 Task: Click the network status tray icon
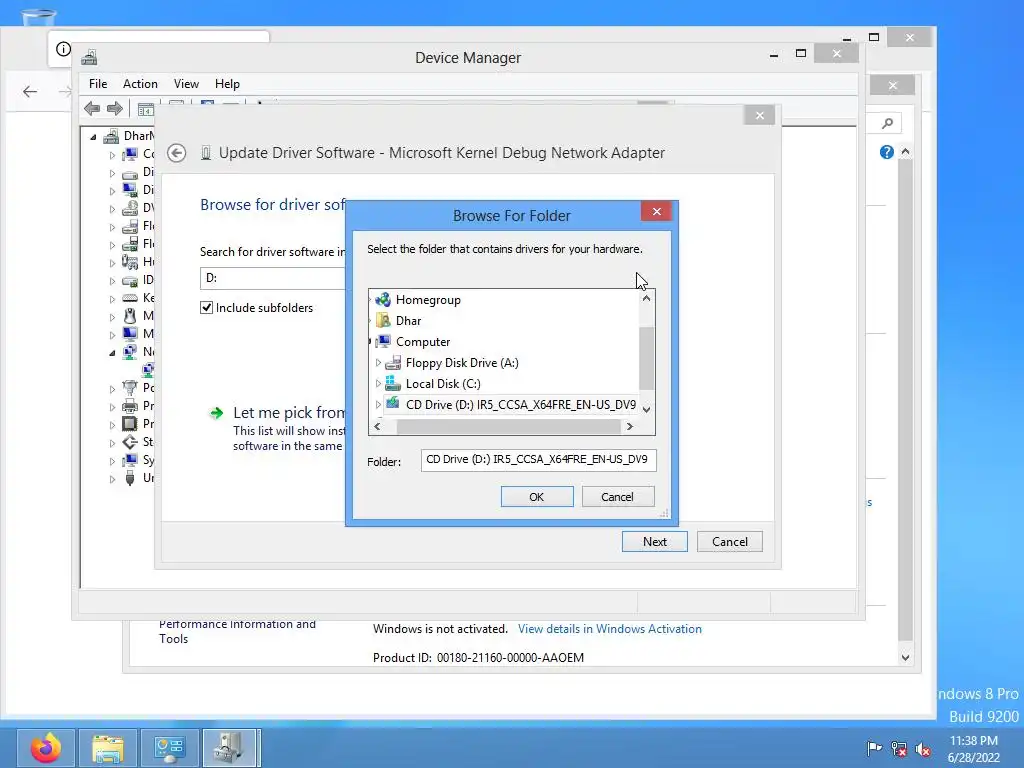click(x=899, y=749)
